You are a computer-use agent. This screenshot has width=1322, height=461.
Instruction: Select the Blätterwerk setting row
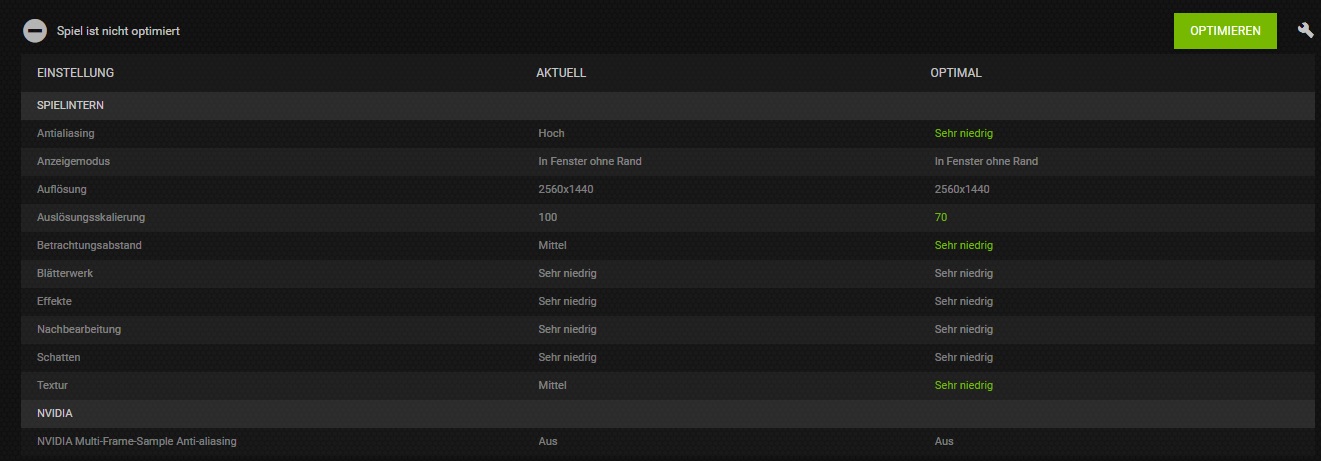click(668, 273)
